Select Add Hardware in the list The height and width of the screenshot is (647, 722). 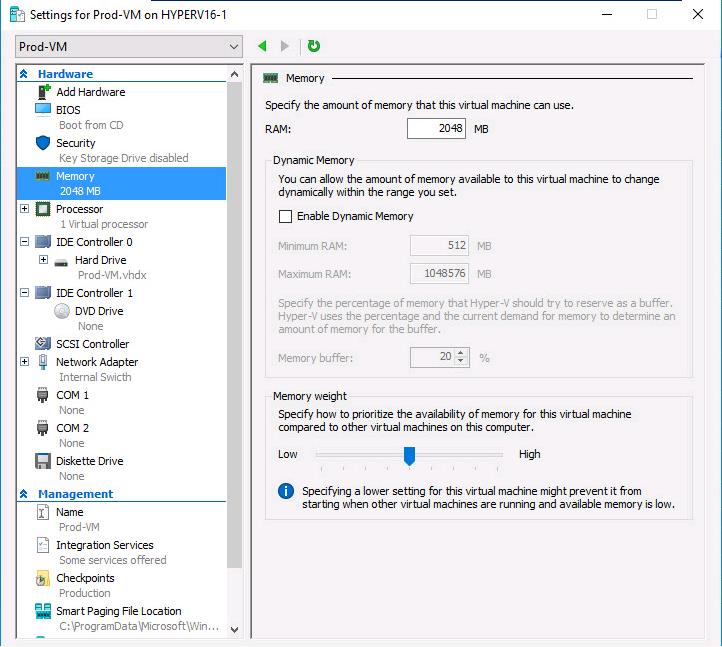pos(91,92)
